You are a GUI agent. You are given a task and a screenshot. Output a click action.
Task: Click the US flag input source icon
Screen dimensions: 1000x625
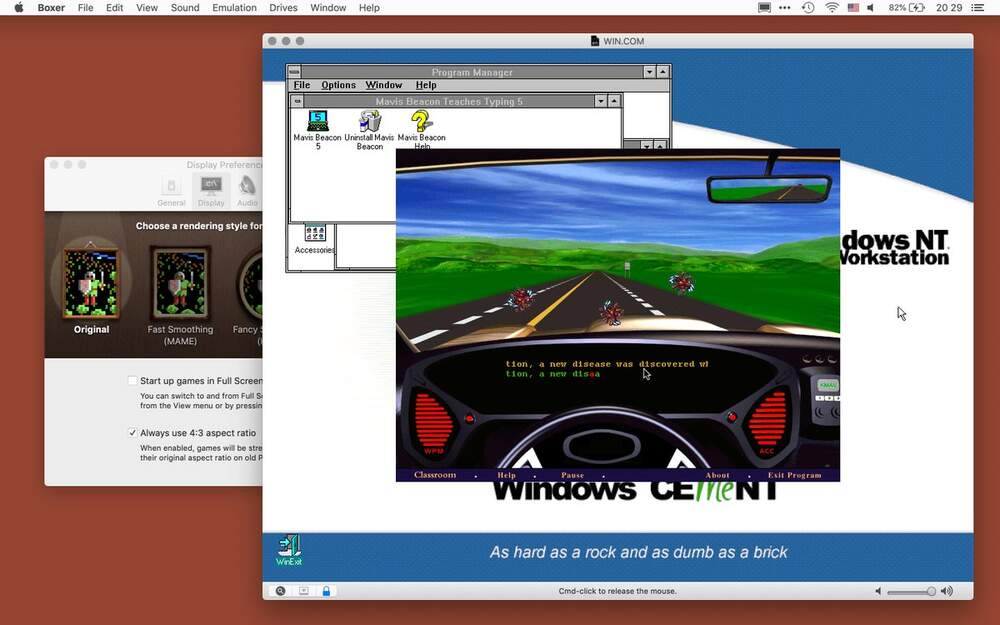point(853,8)
